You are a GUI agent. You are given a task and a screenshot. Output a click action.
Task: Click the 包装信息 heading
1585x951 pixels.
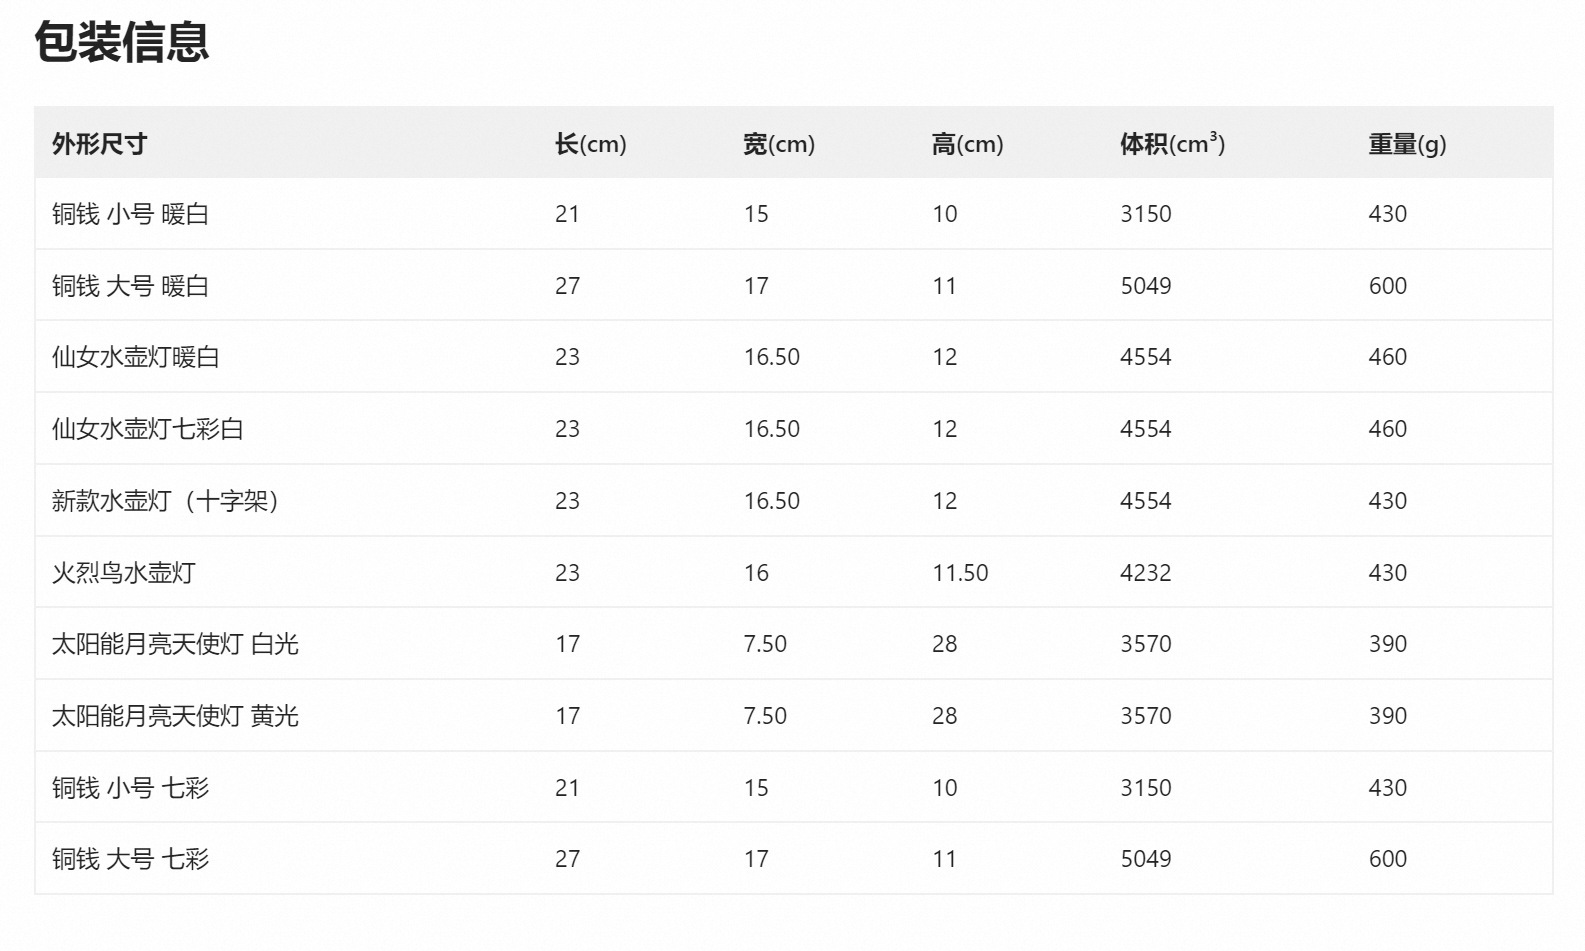tap(121, 43)
